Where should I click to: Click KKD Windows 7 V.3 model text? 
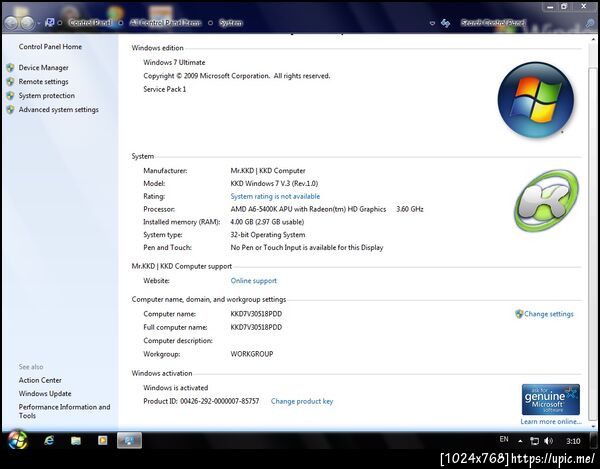point(274,184)
